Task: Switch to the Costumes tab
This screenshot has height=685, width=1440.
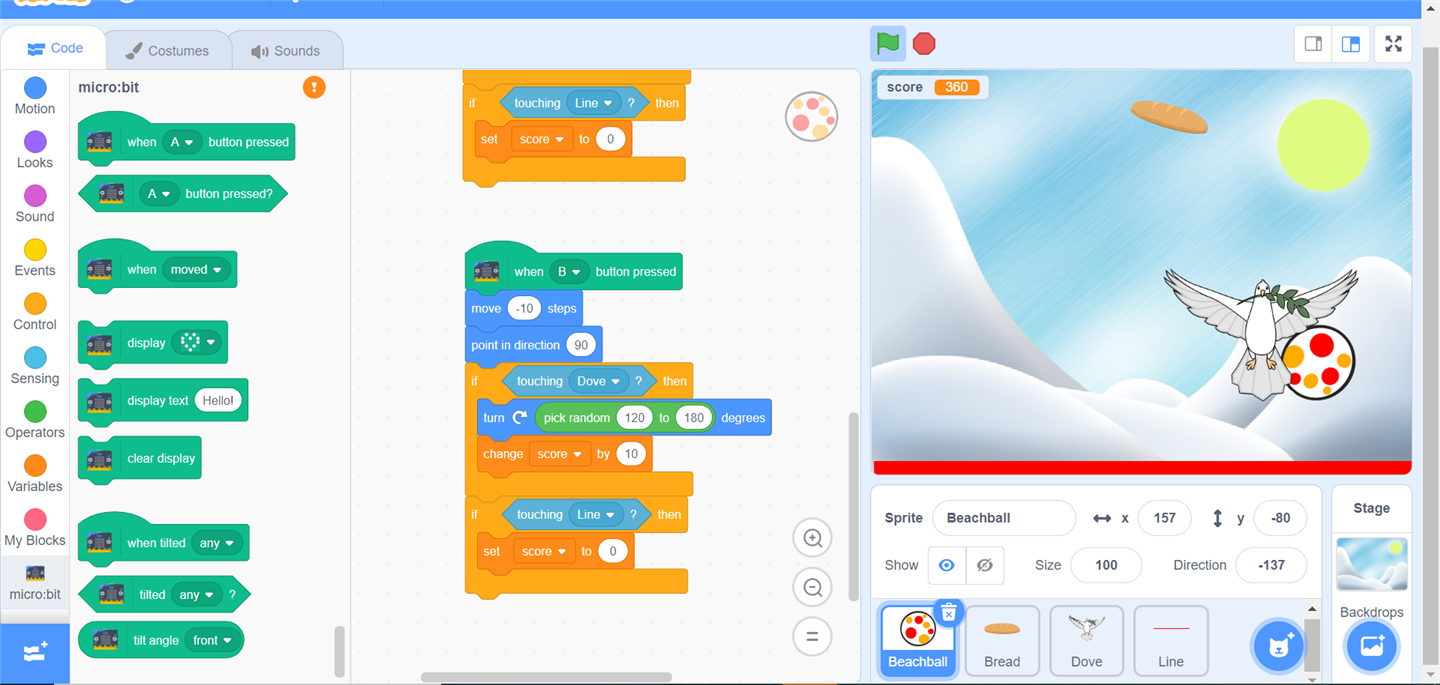Action: coord(167,50)
